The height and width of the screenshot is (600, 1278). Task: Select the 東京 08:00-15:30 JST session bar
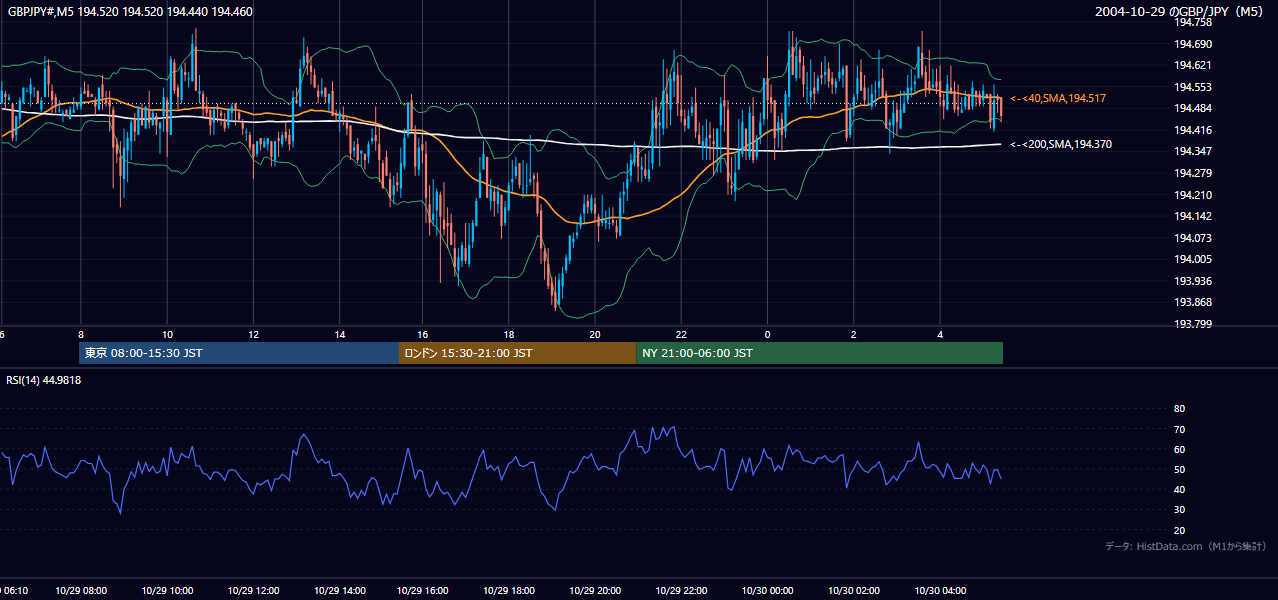(x=239, y=353)
